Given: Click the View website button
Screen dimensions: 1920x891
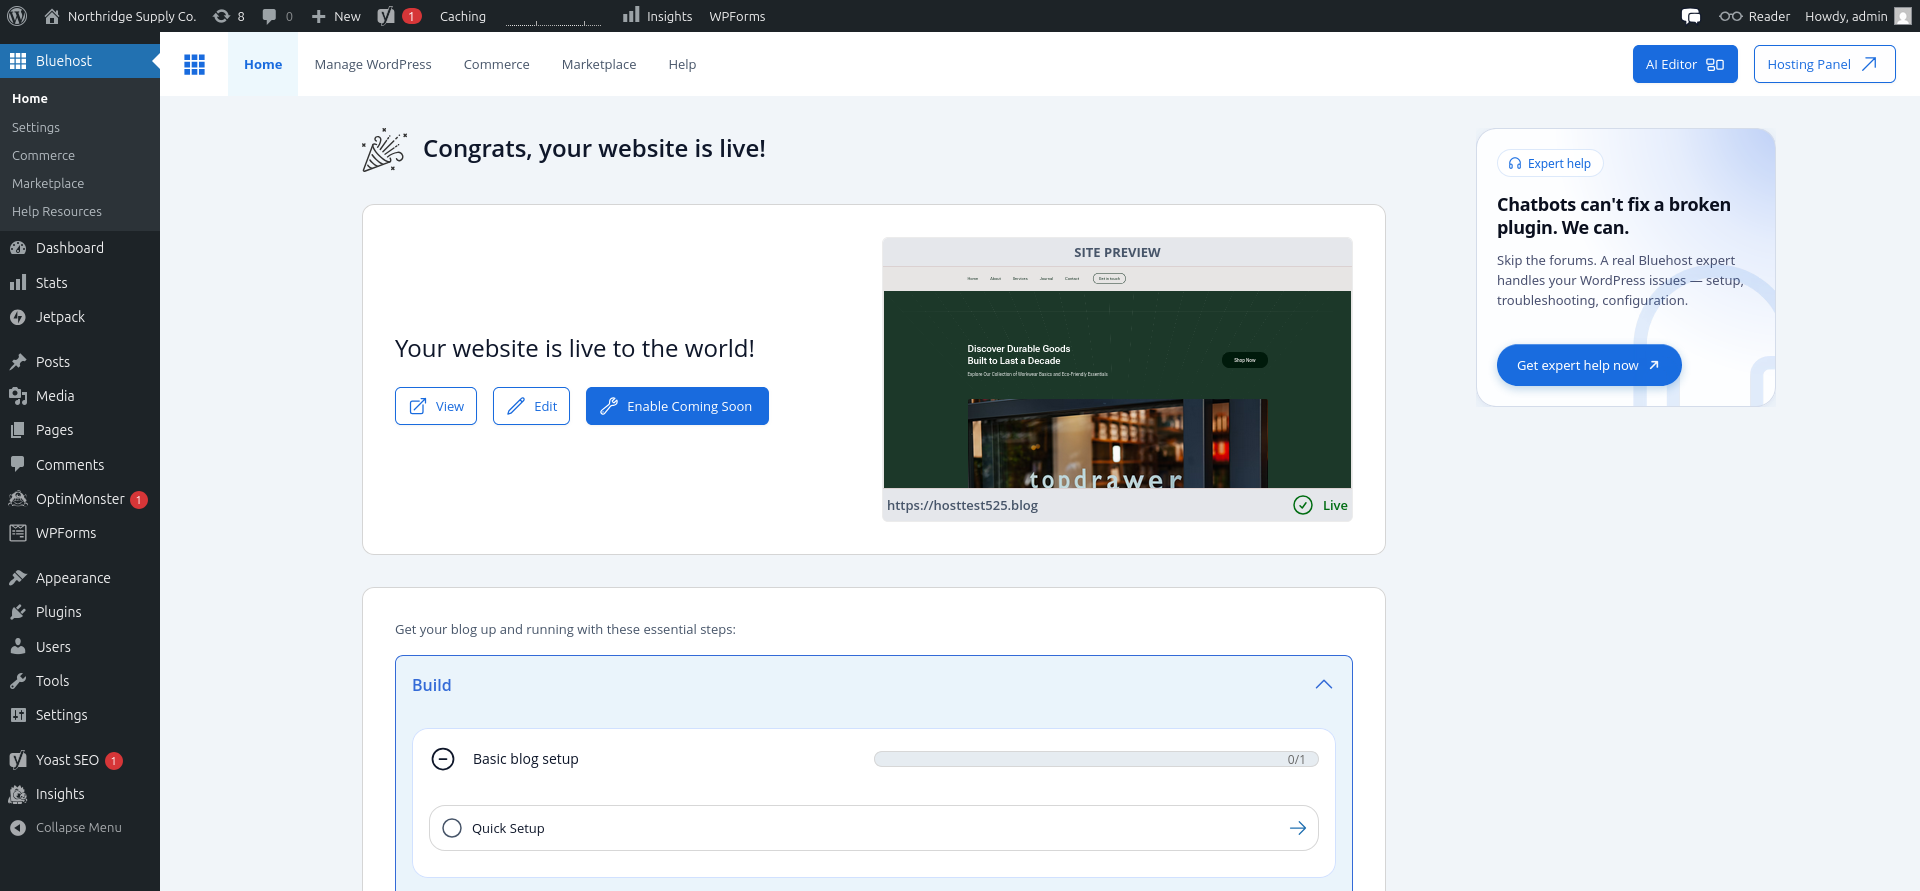Looking at the screenshot, I should pyautogui.click(x=436, y=406).
